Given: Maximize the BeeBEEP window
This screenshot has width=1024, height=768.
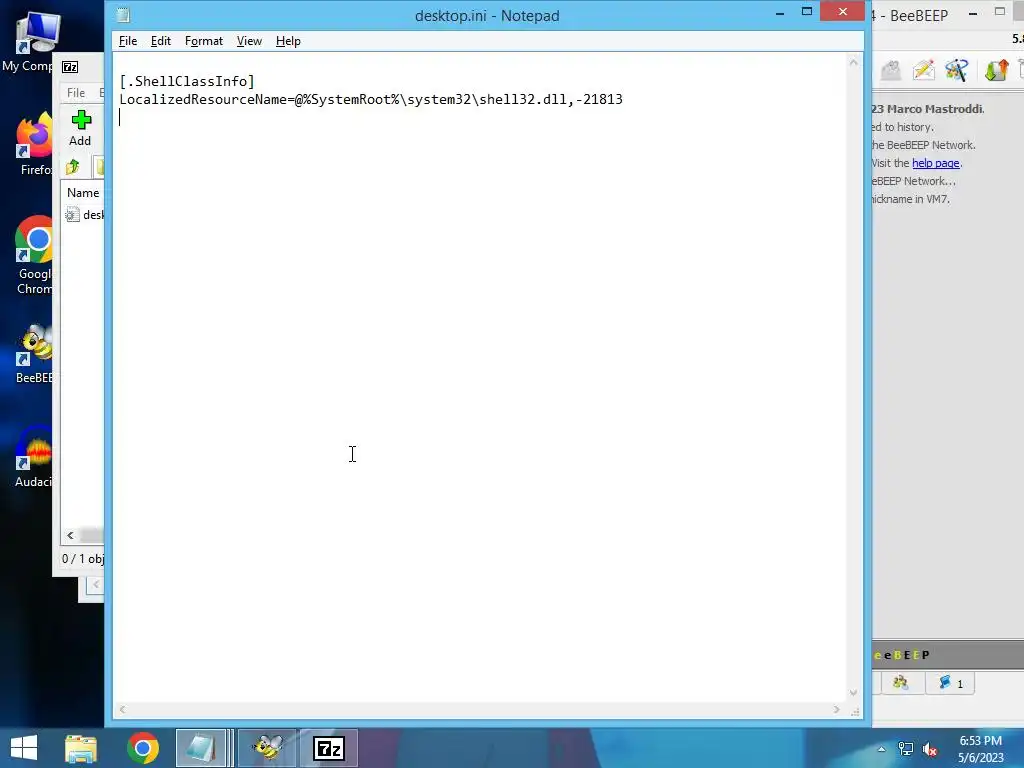Looking at the screenshot, I should tap(1000, 11).
